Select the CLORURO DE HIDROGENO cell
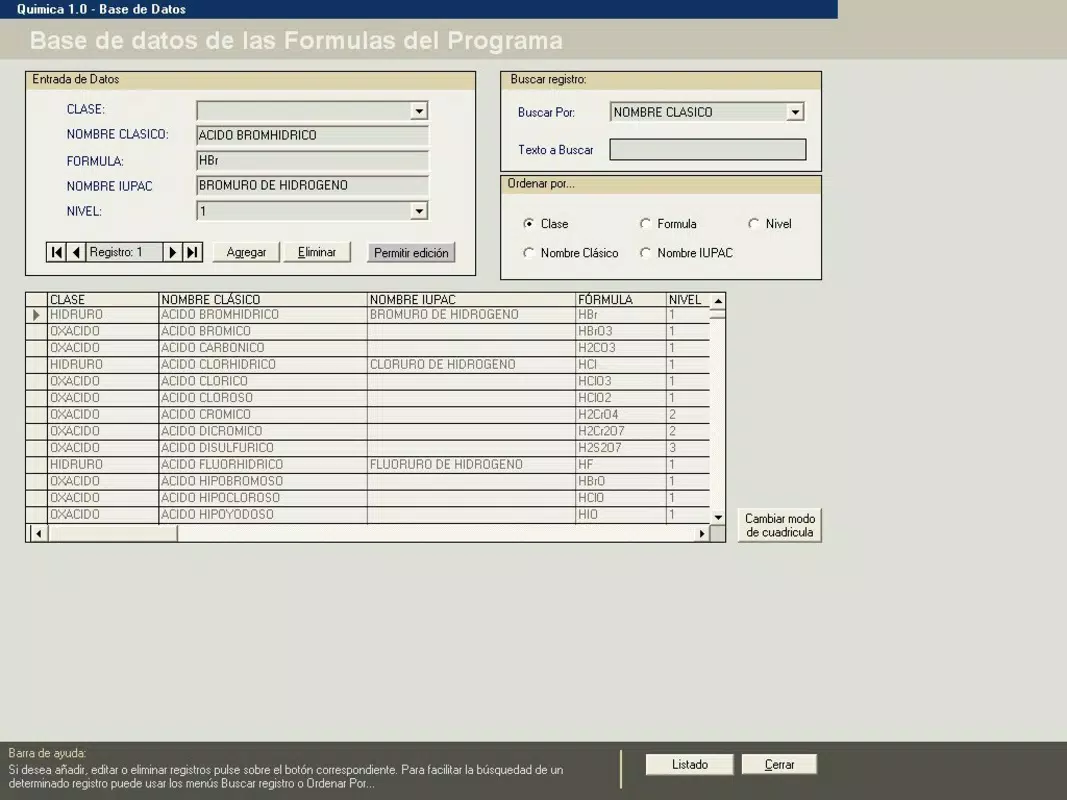 (471, 365)
